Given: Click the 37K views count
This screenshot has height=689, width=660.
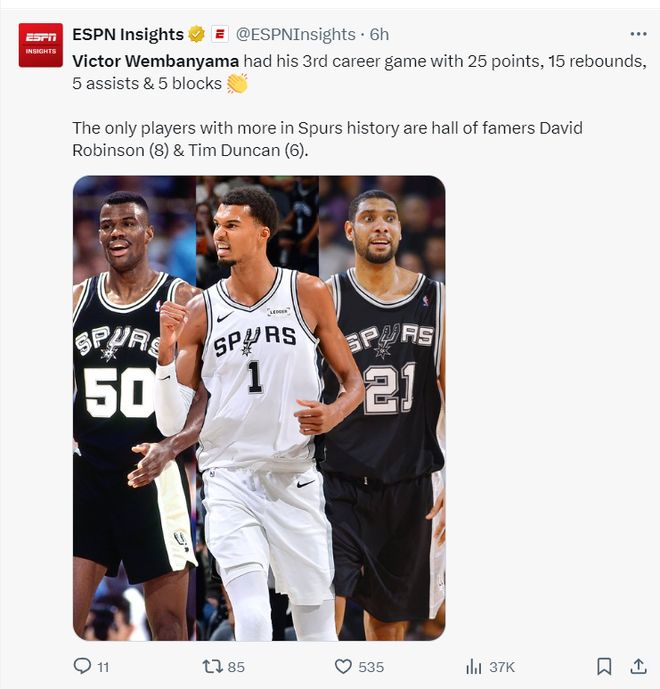Looking at the screenshot, I should click(502, 667).
